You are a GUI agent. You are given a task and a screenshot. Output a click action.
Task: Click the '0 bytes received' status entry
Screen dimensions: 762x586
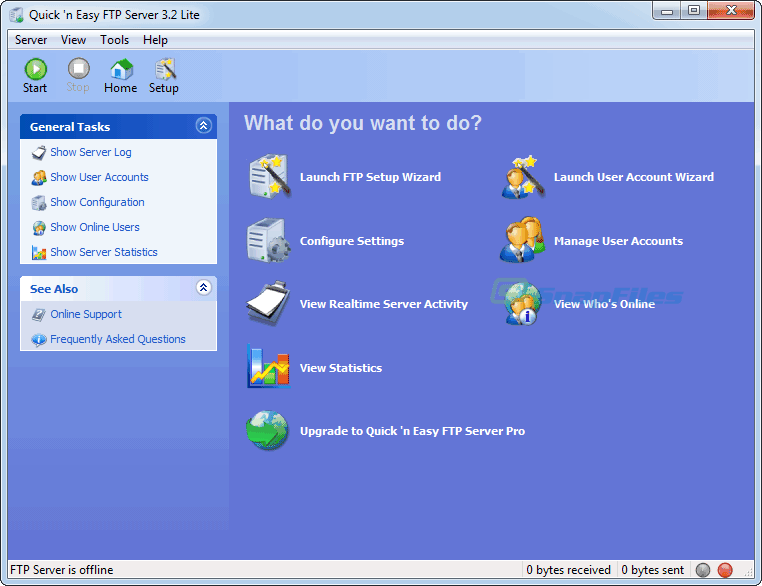coord(569,570)
